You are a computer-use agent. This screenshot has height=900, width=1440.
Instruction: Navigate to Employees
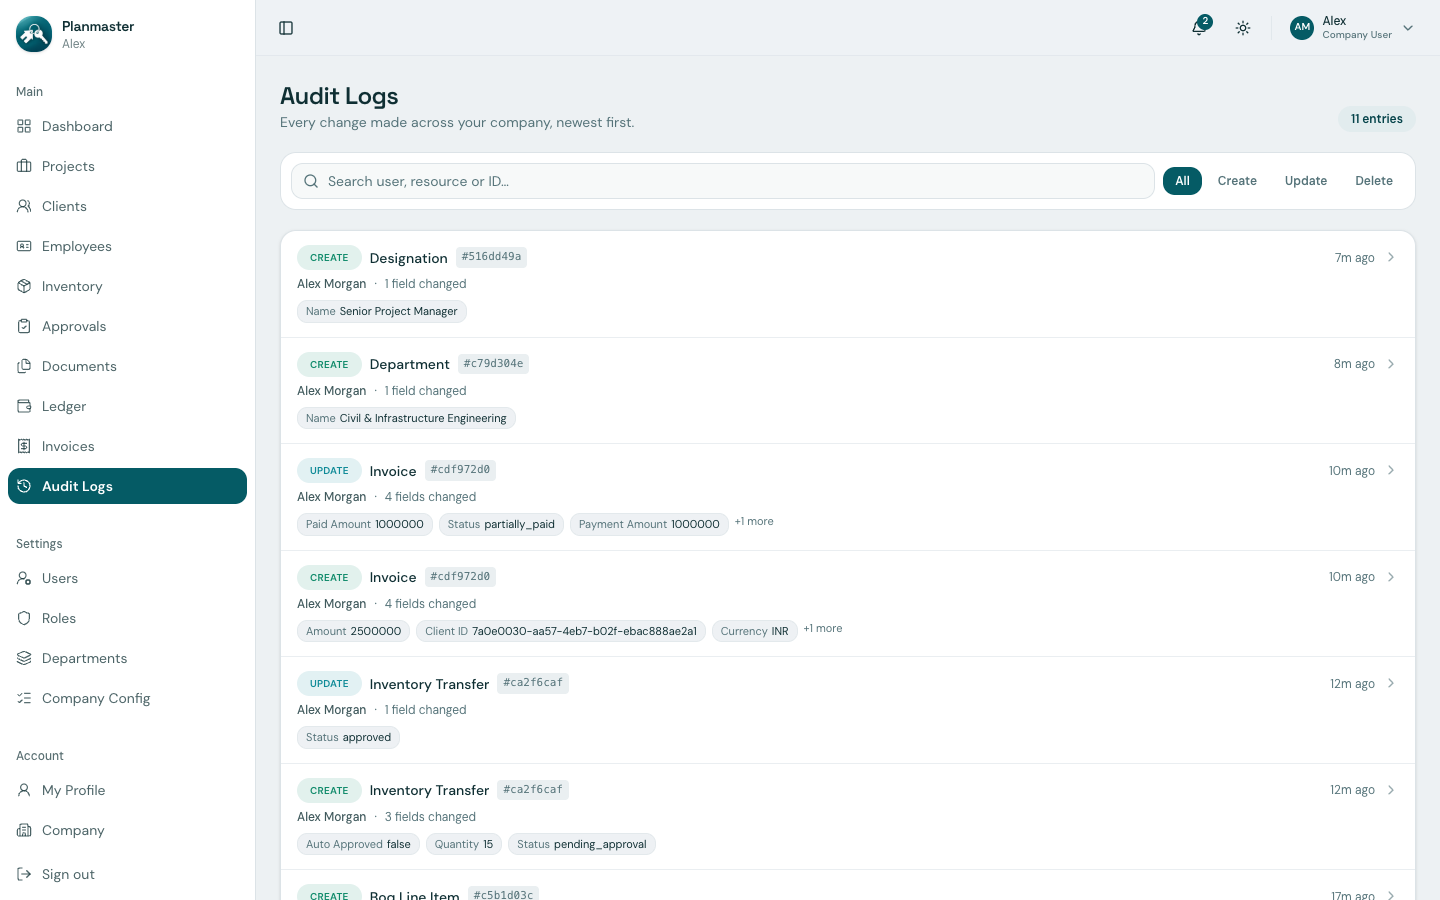127,246
